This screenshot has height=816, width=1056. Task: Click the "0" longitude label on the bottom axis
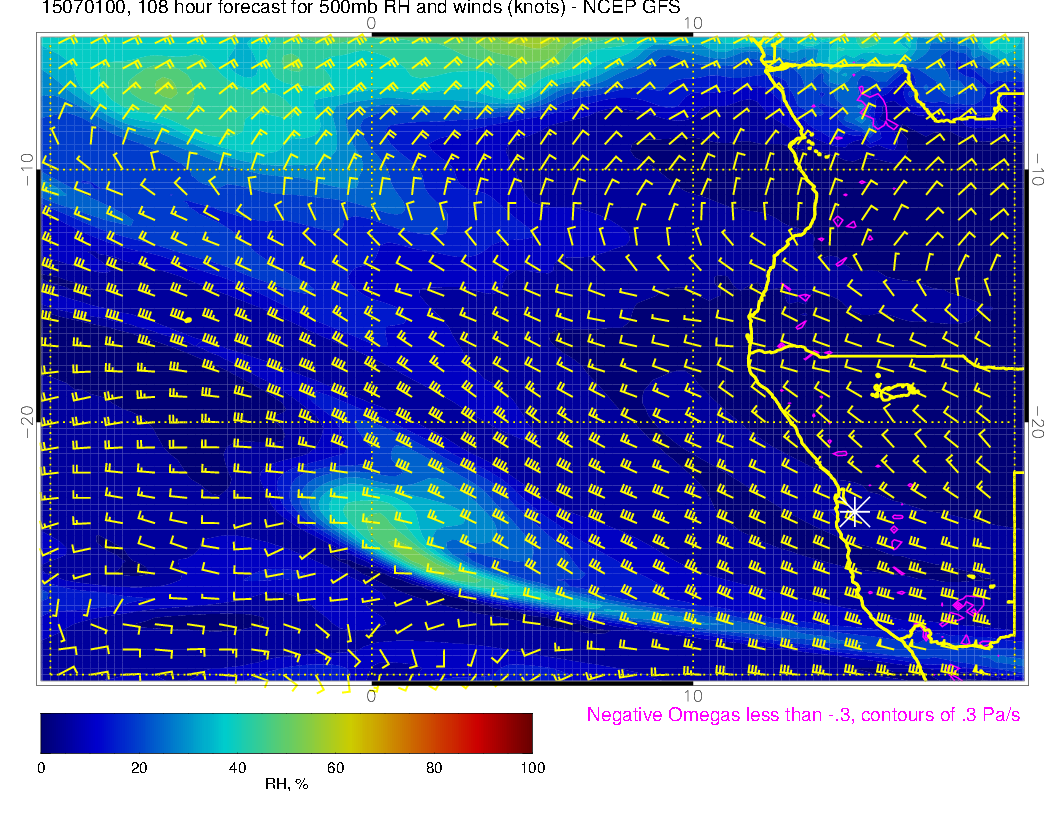(x=371, y=695)
